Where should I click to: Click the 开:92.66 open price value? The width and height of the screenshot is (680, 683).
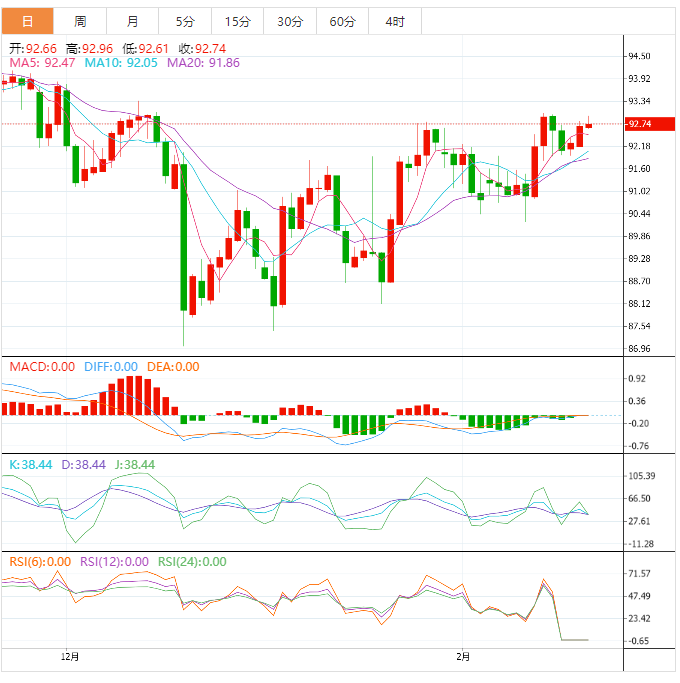coord(33,48)
